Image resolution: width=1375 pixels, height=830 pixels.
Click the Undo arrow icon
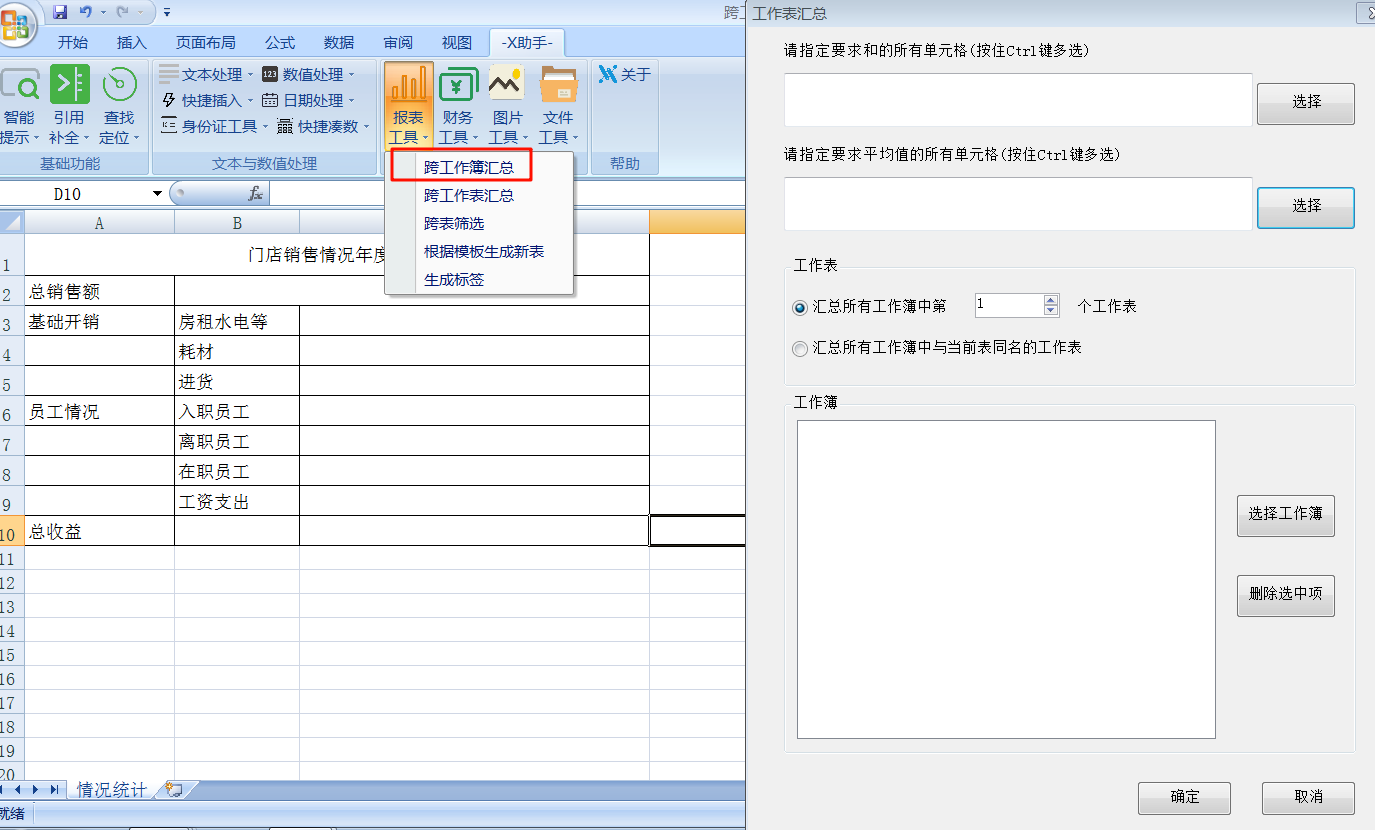tap(85, 12)
